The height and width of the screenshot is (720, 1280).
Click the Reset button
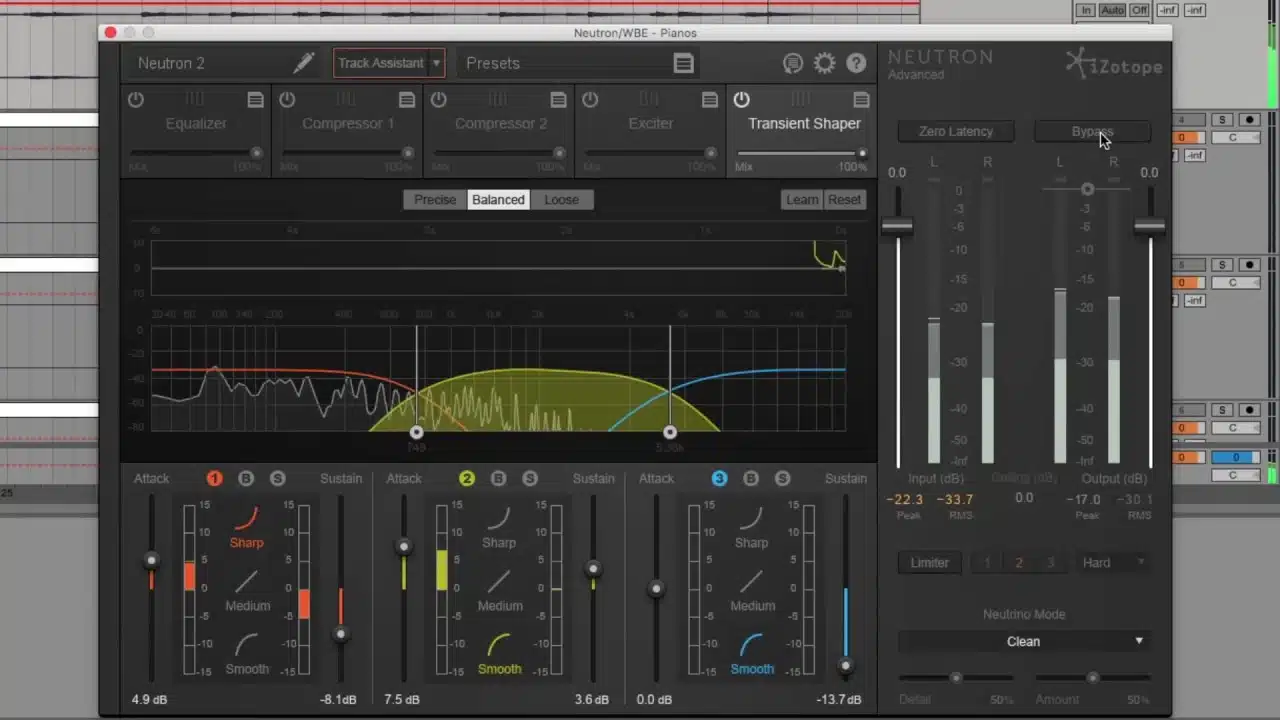coord(844,200)
